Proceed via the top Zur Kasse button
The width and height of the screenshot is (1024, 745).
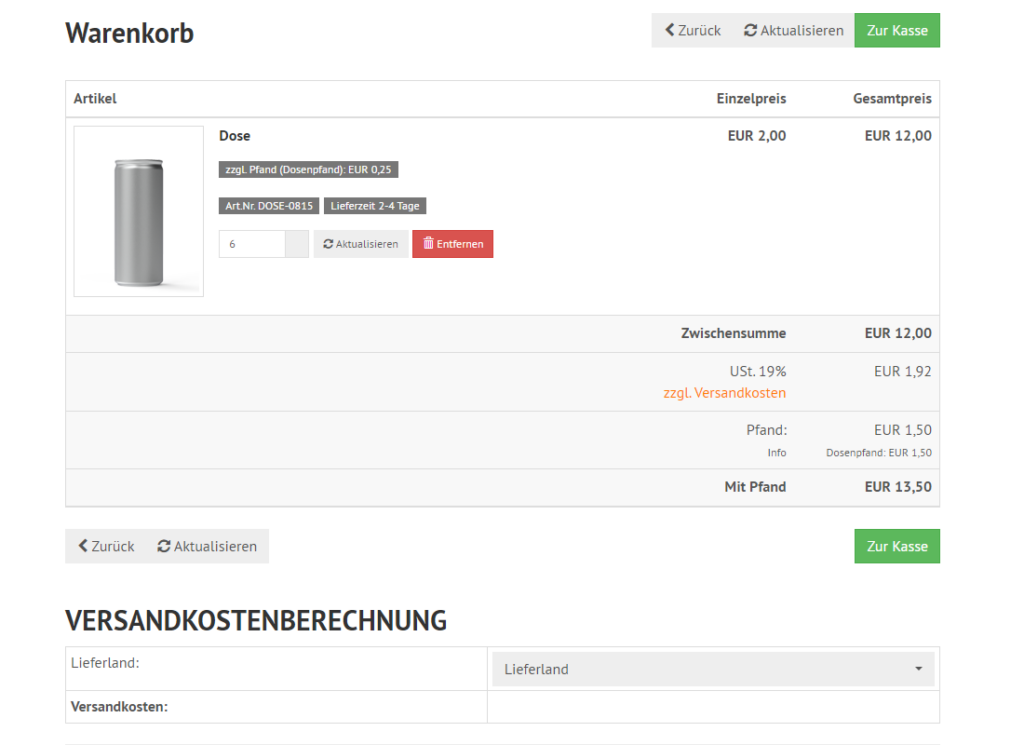[897, 30]
